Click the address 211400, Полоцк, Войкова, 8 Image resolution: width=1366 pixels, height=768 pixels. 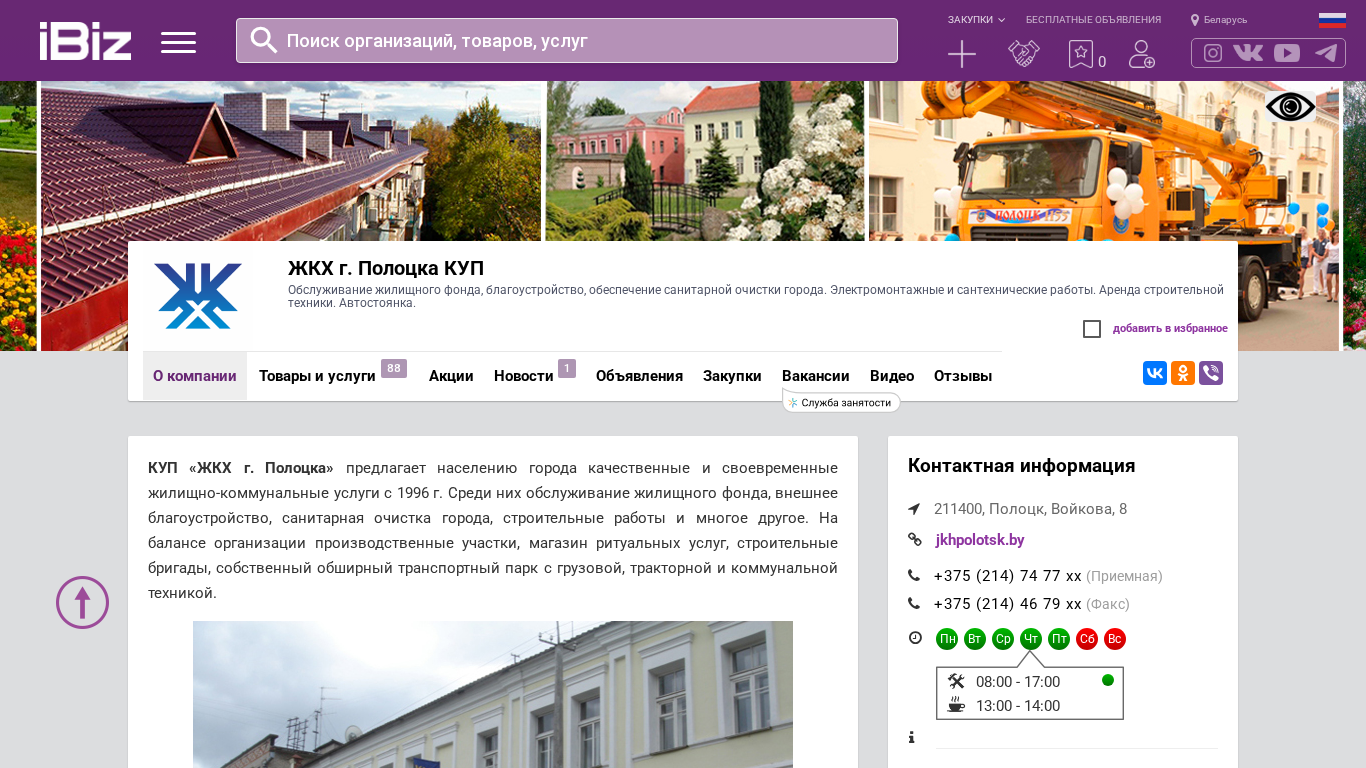click(x=1030, y=509)
